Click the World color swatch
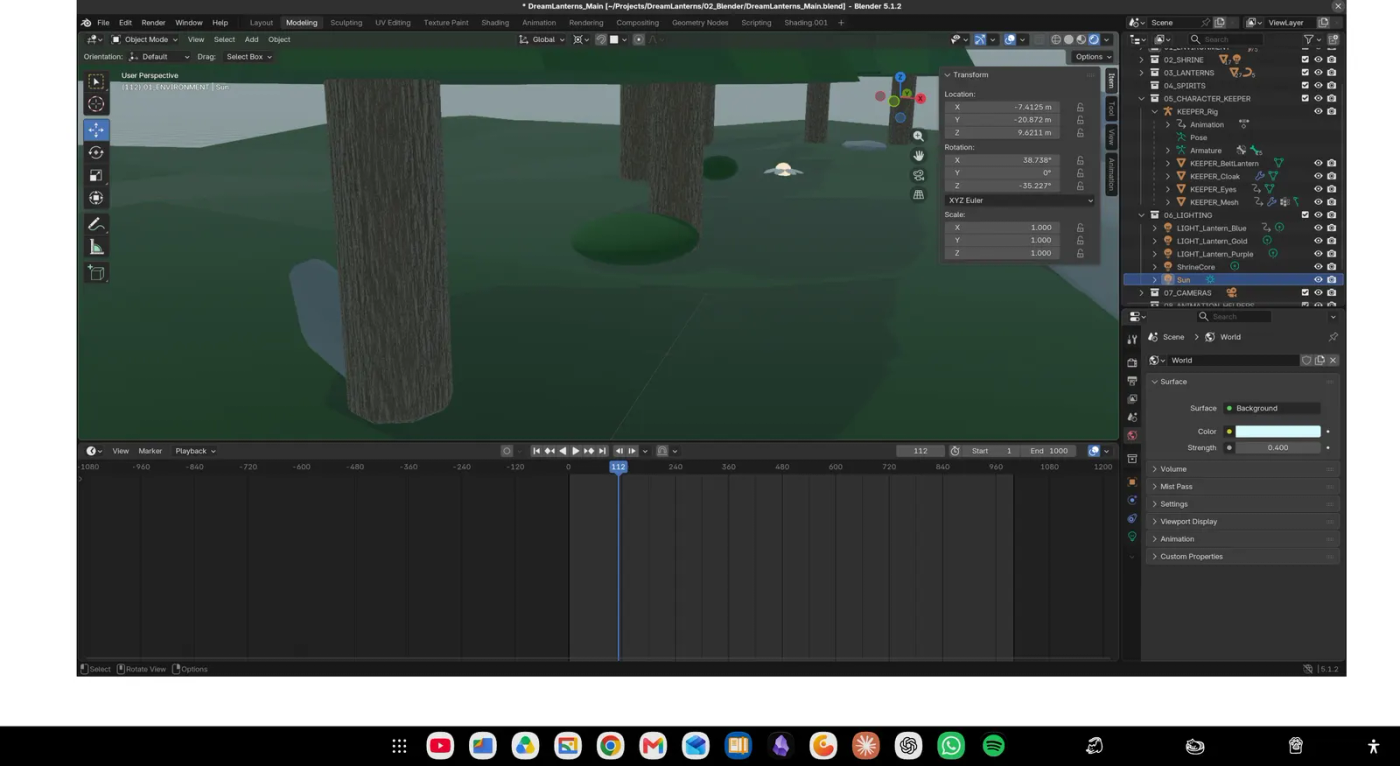Viewport: 1400px width, 766px height. pos(1278,432)
